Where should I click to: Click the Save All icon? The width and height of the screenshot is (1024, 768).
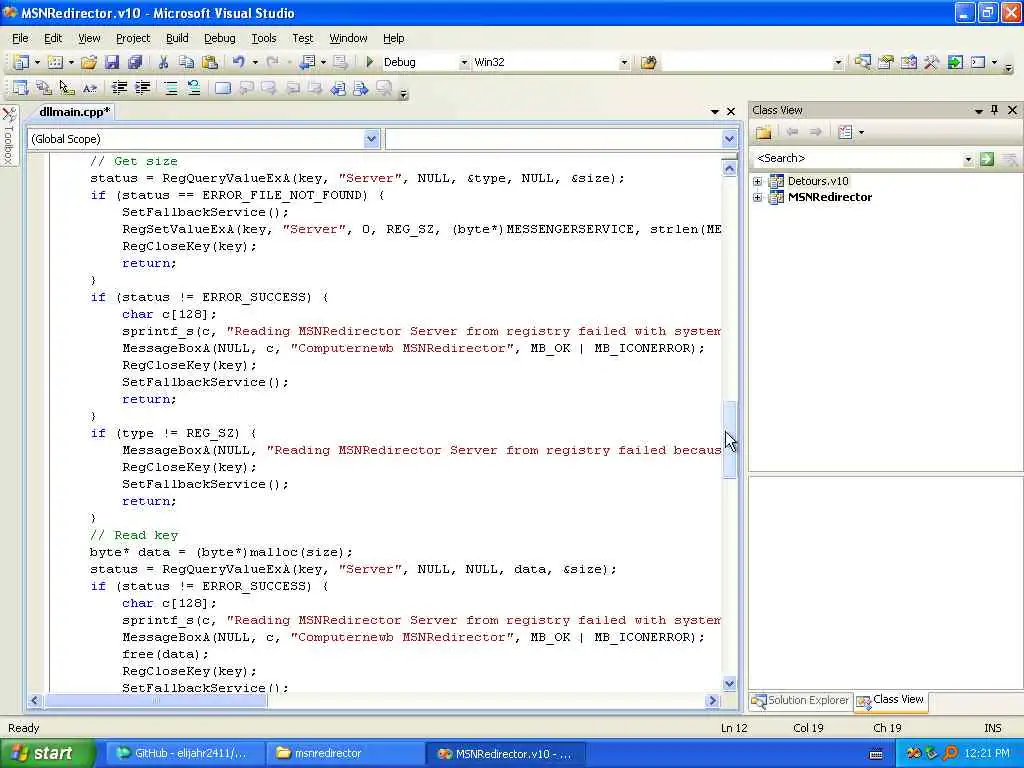(x=135, y=62)
